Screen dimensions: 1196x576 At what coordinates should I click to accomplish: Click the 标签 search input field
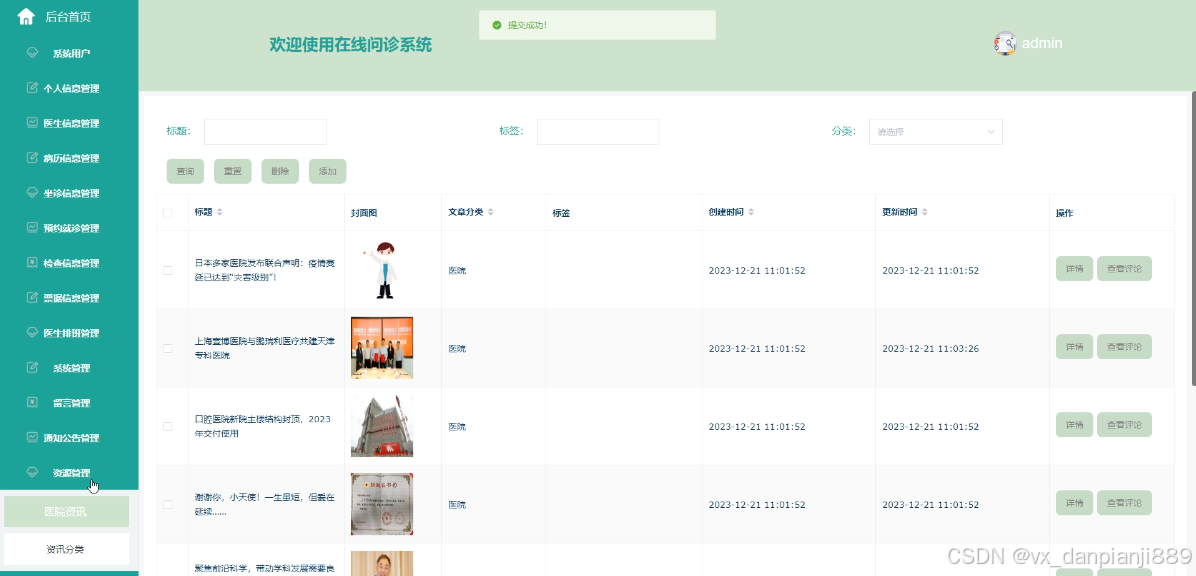click(x=598, y=131)
